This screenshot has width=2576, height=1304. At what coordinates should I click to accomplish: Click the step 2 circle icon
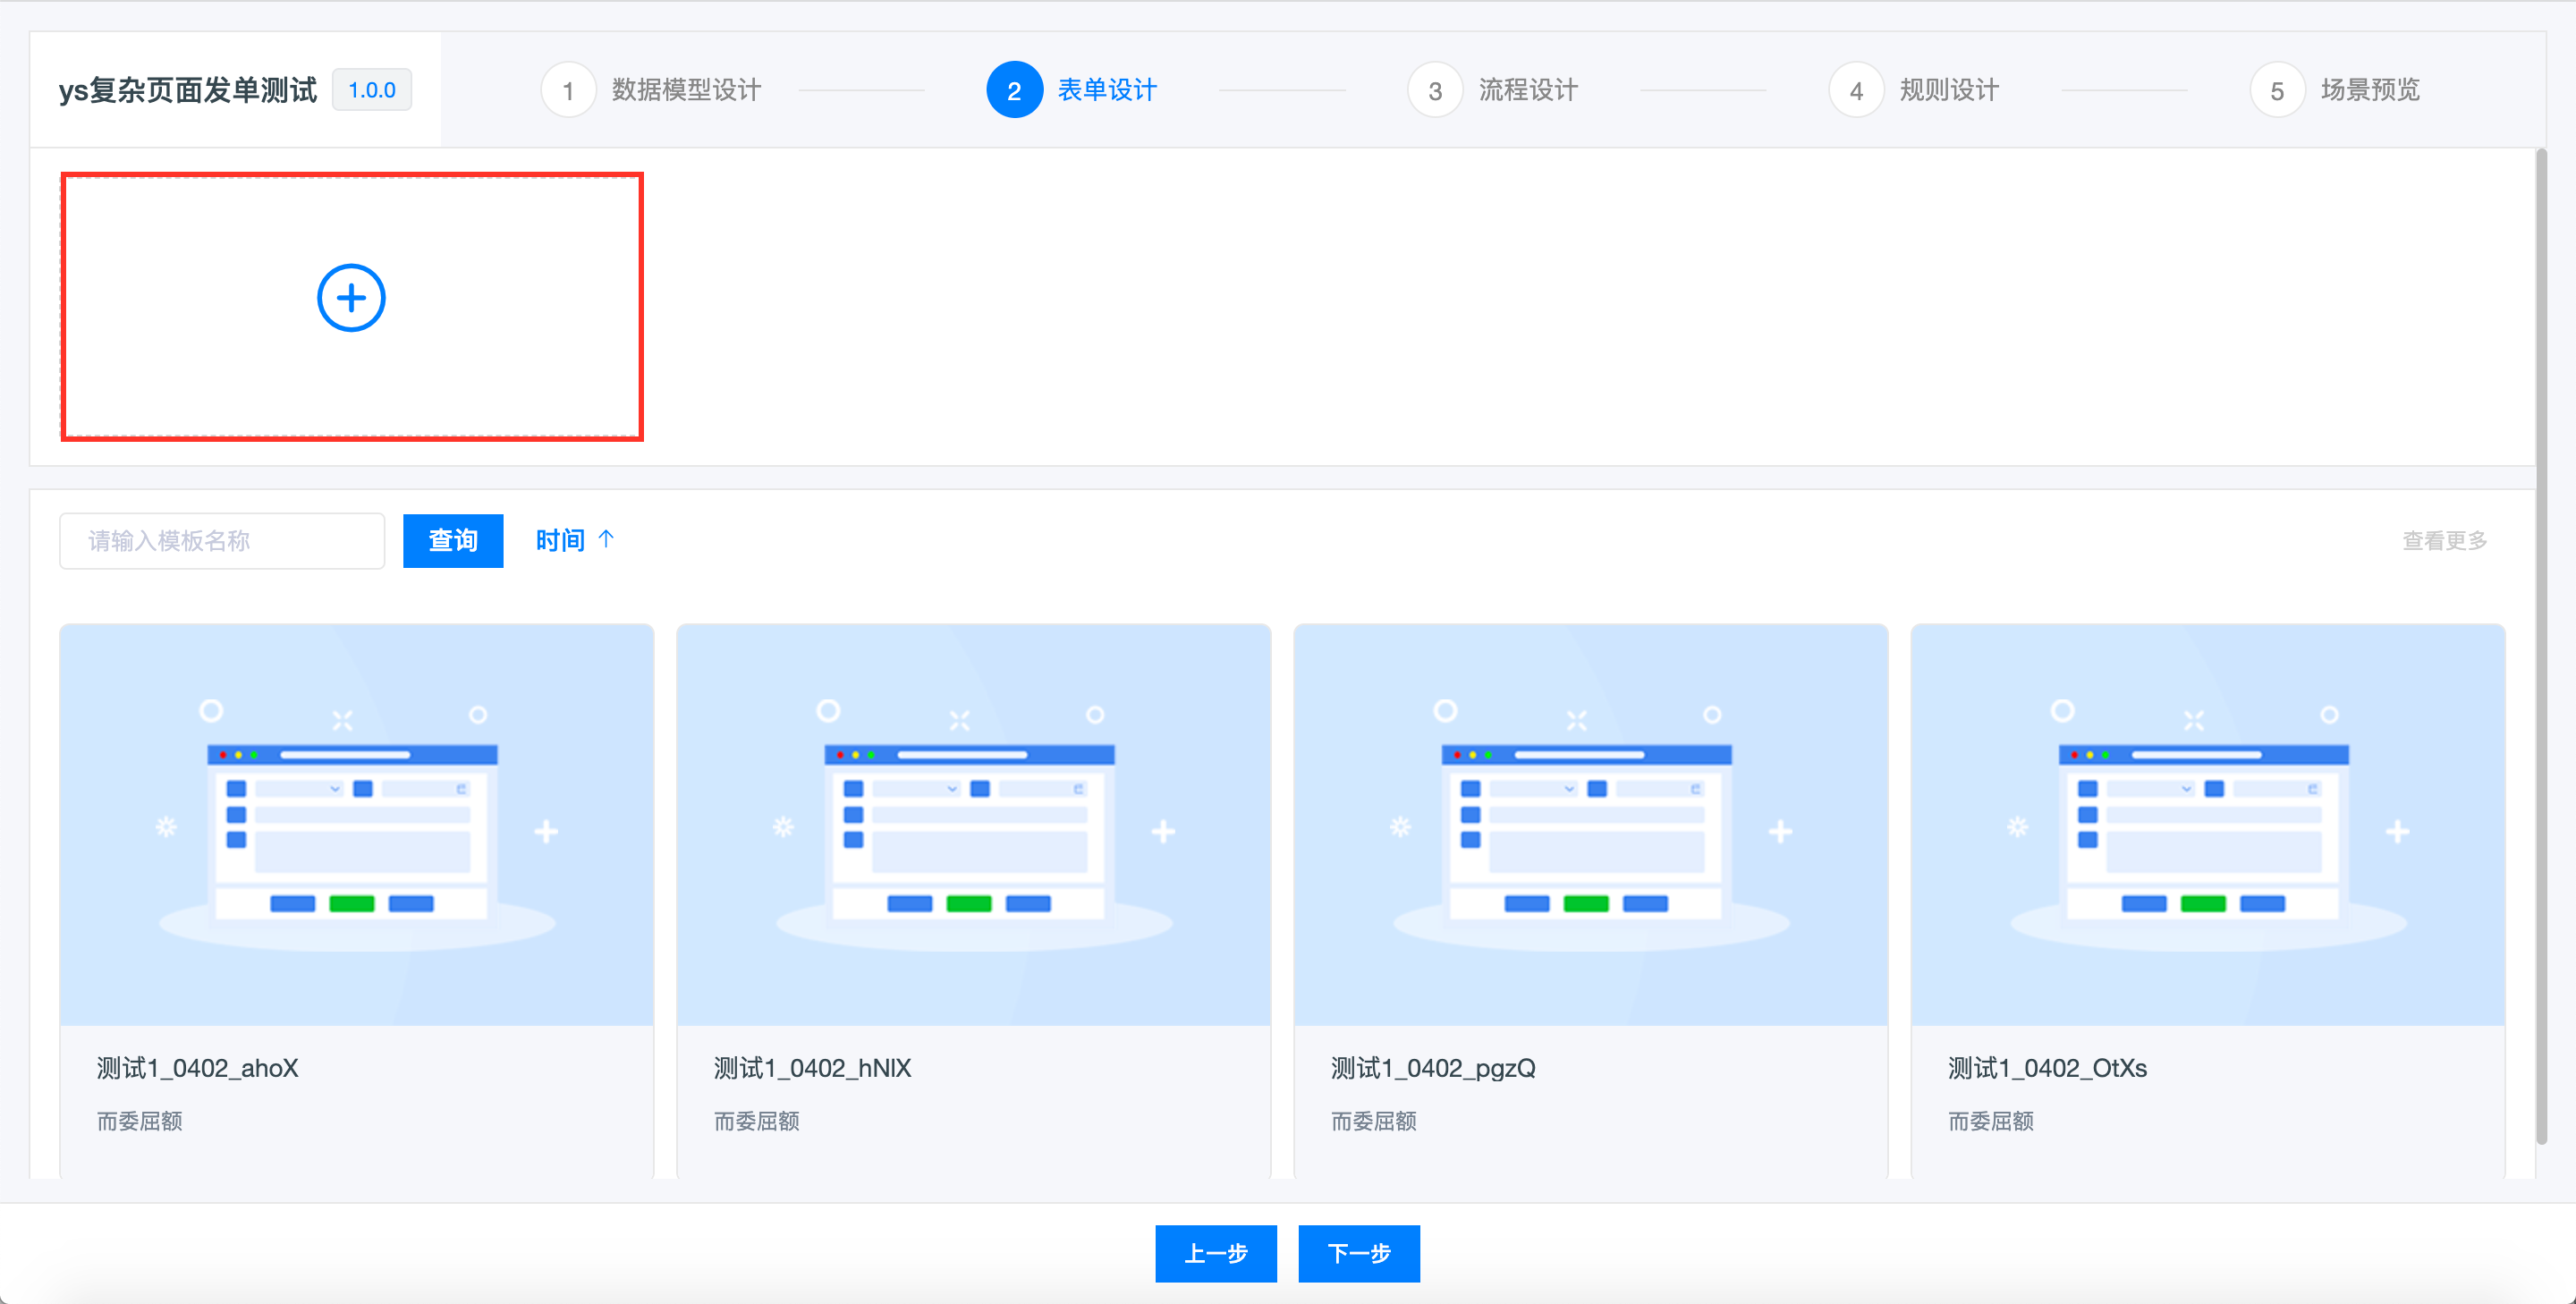(x=1014, y=91)
